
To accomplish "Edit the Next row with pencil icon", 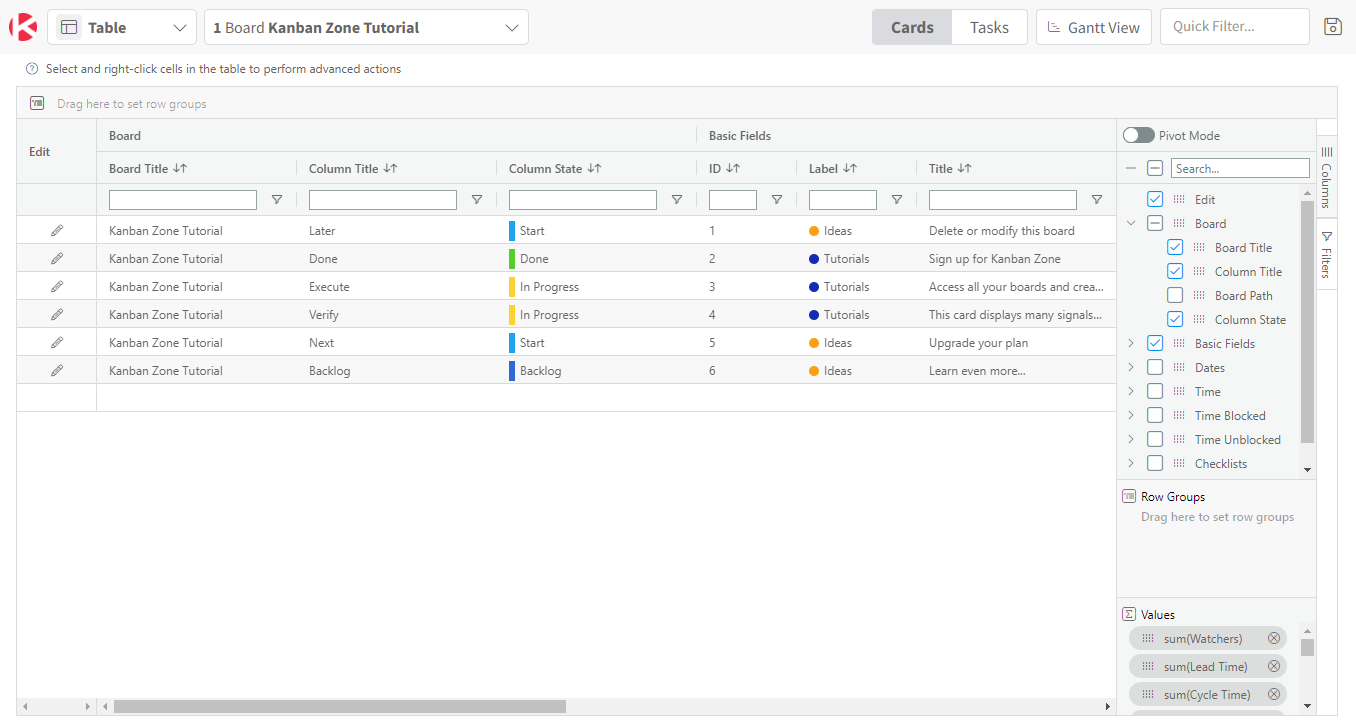I will tap(57, 342).
